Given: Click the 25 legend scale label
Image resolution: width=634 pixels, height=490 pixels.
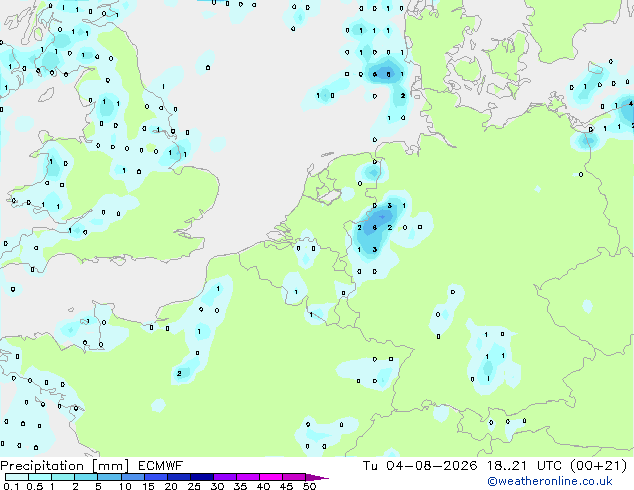Looking at the screenshot, I should point(194,486).
